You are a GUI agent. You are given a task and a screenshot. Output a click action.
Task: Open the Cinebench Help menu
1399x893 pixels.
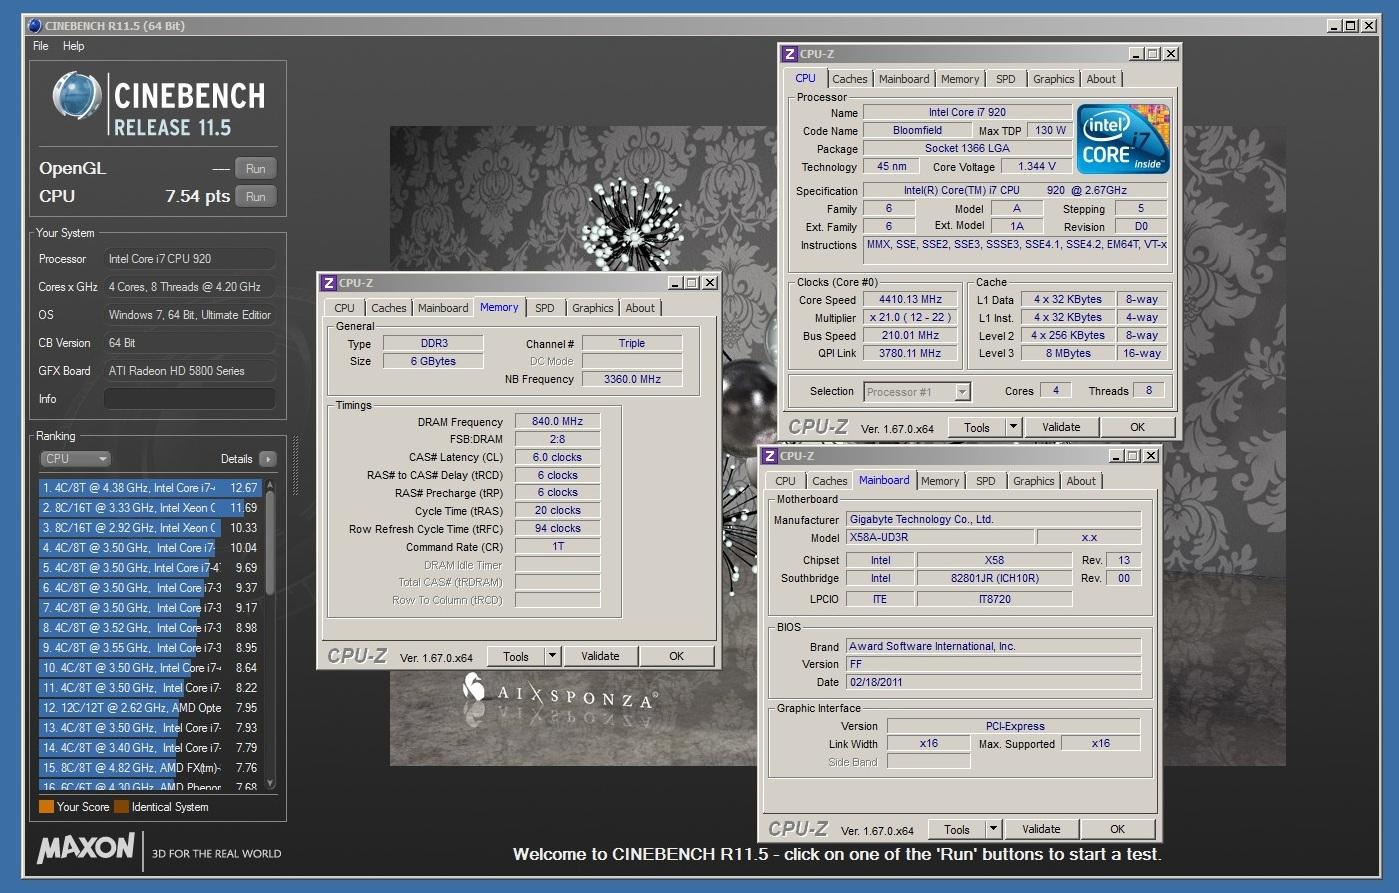coord(74,46)
